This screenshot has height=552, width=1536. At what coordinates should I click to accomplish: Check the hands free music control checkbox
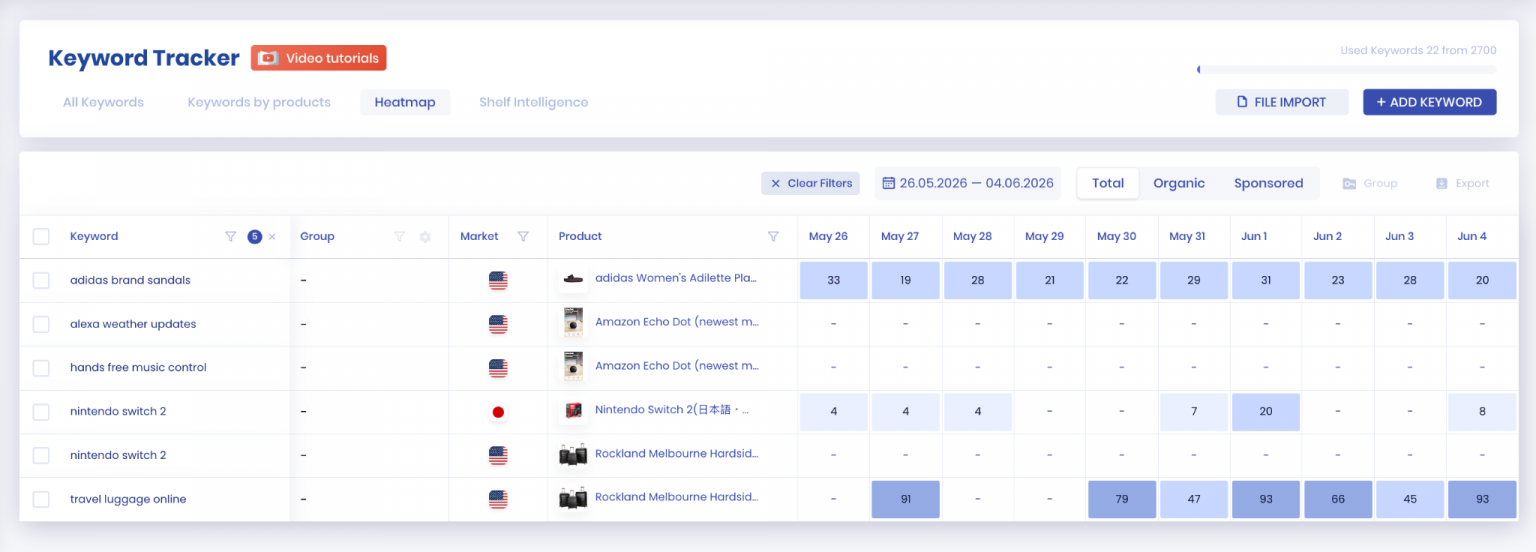coord(41,368)
